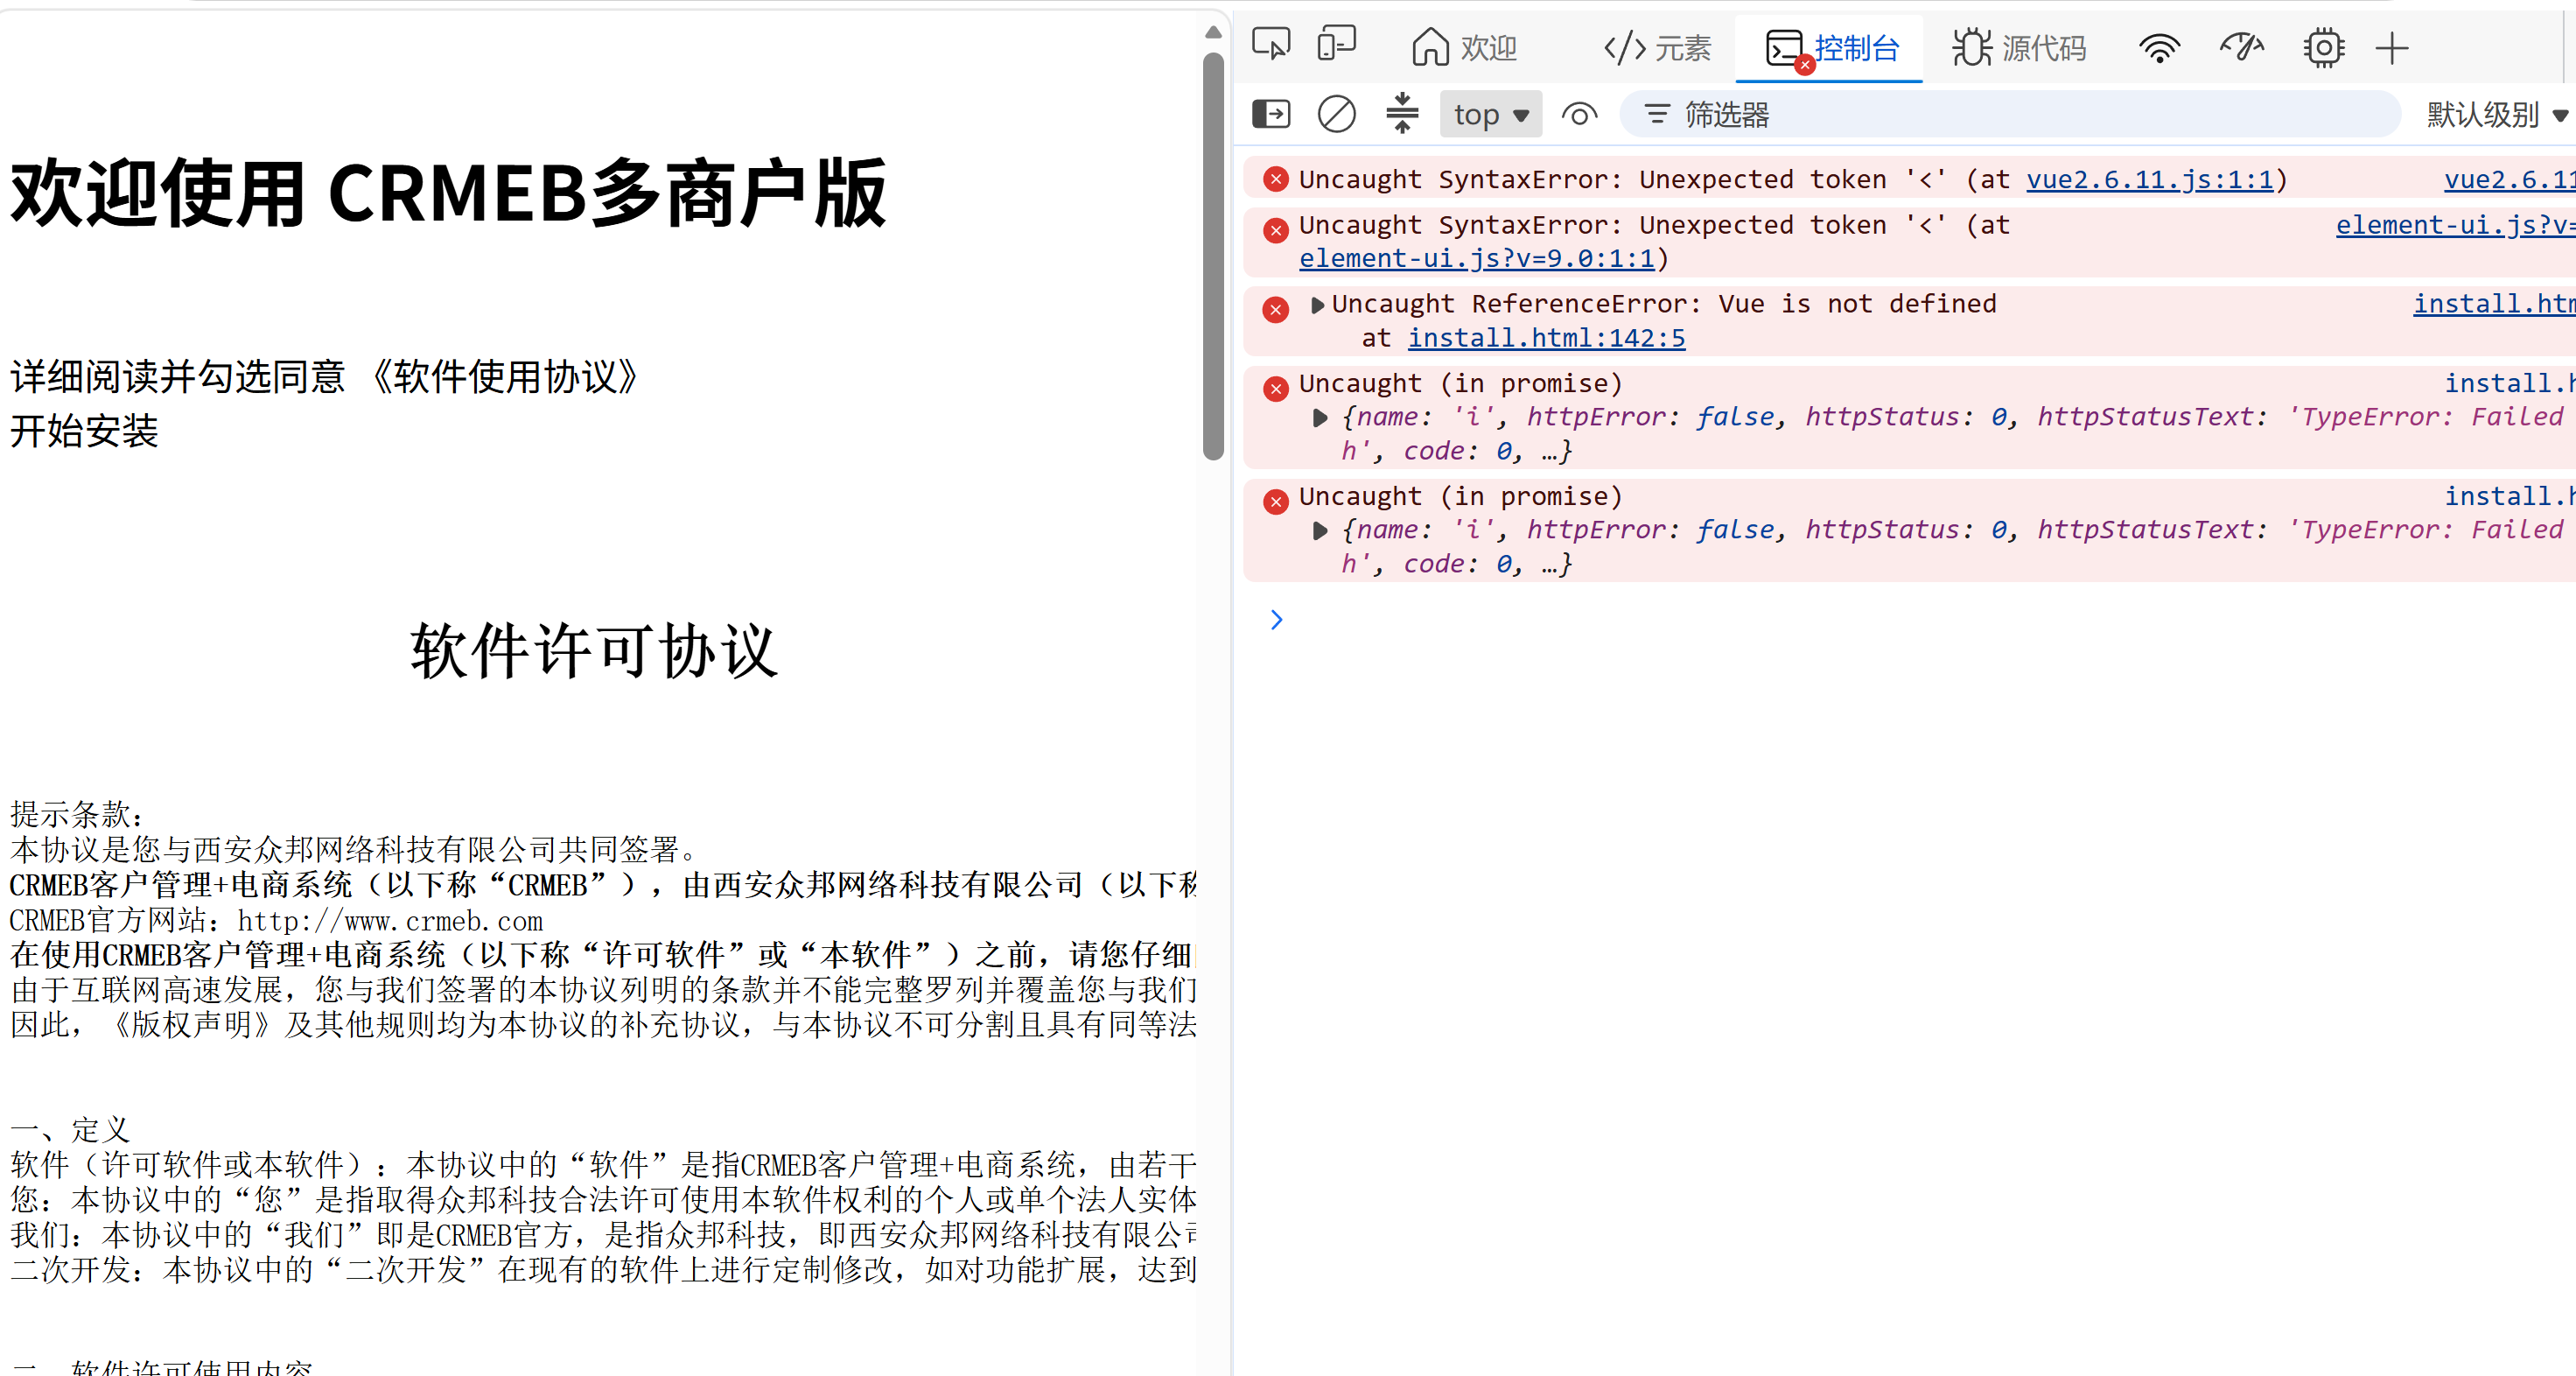2576x1376 pixels.
Task: Click the http://www.crmeb.com address text
Action: click(390, 920)
